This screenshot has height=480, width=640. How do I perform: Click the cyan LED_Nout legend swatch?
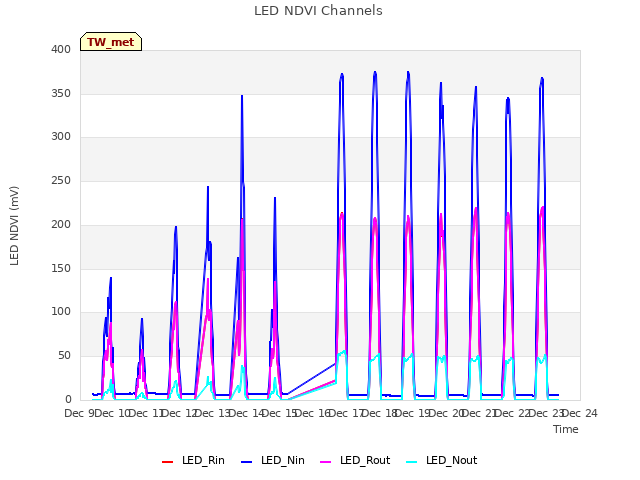412,462
